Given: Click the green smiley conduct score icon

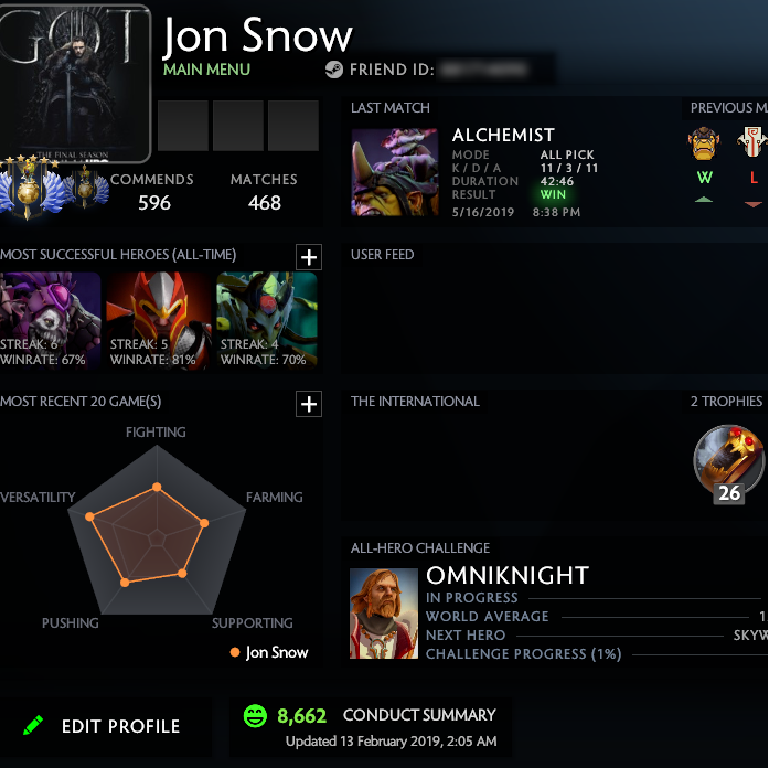Looking at the screenshot, I should (x=255, y=716).
